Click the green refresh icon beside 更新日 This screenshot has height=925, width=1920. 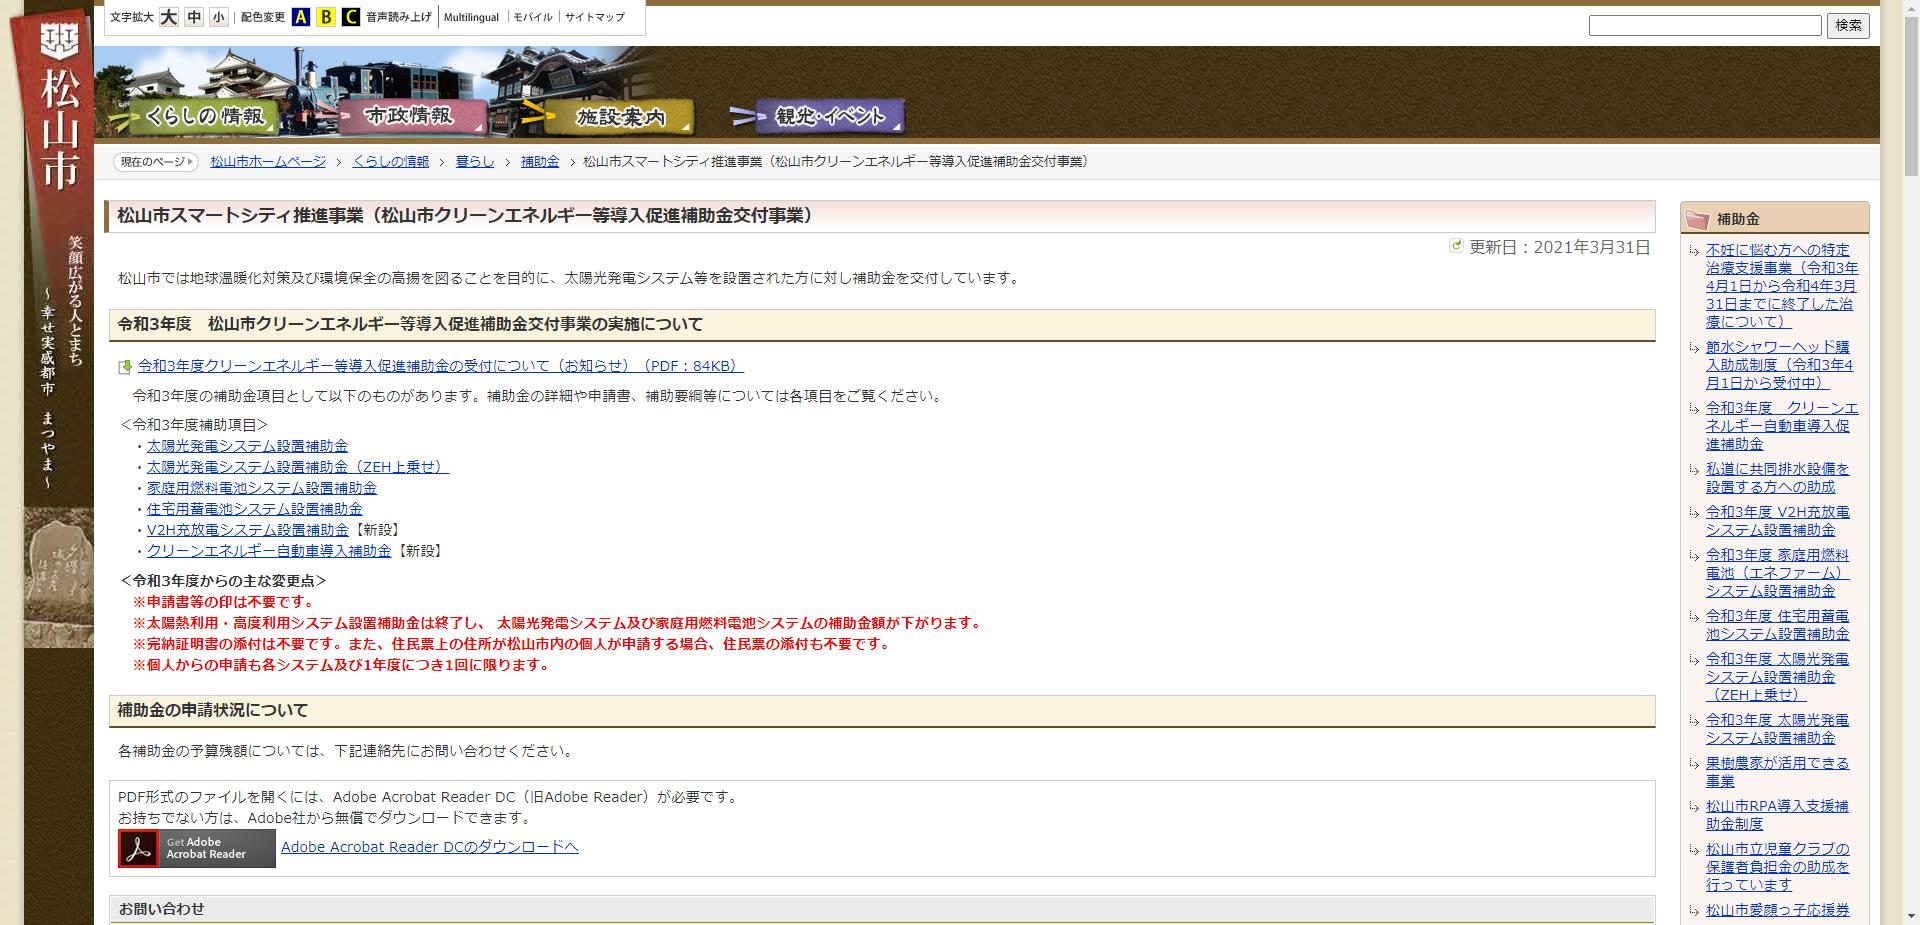[1455, 245]
